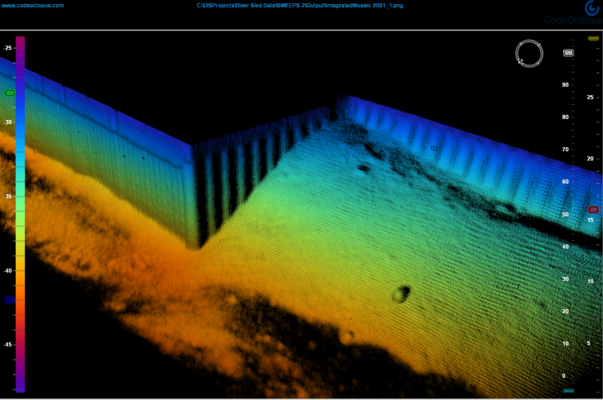Screen dimensions: 603x400
Task: Click the 70 tick on the range scale
Action: point(565,150)
